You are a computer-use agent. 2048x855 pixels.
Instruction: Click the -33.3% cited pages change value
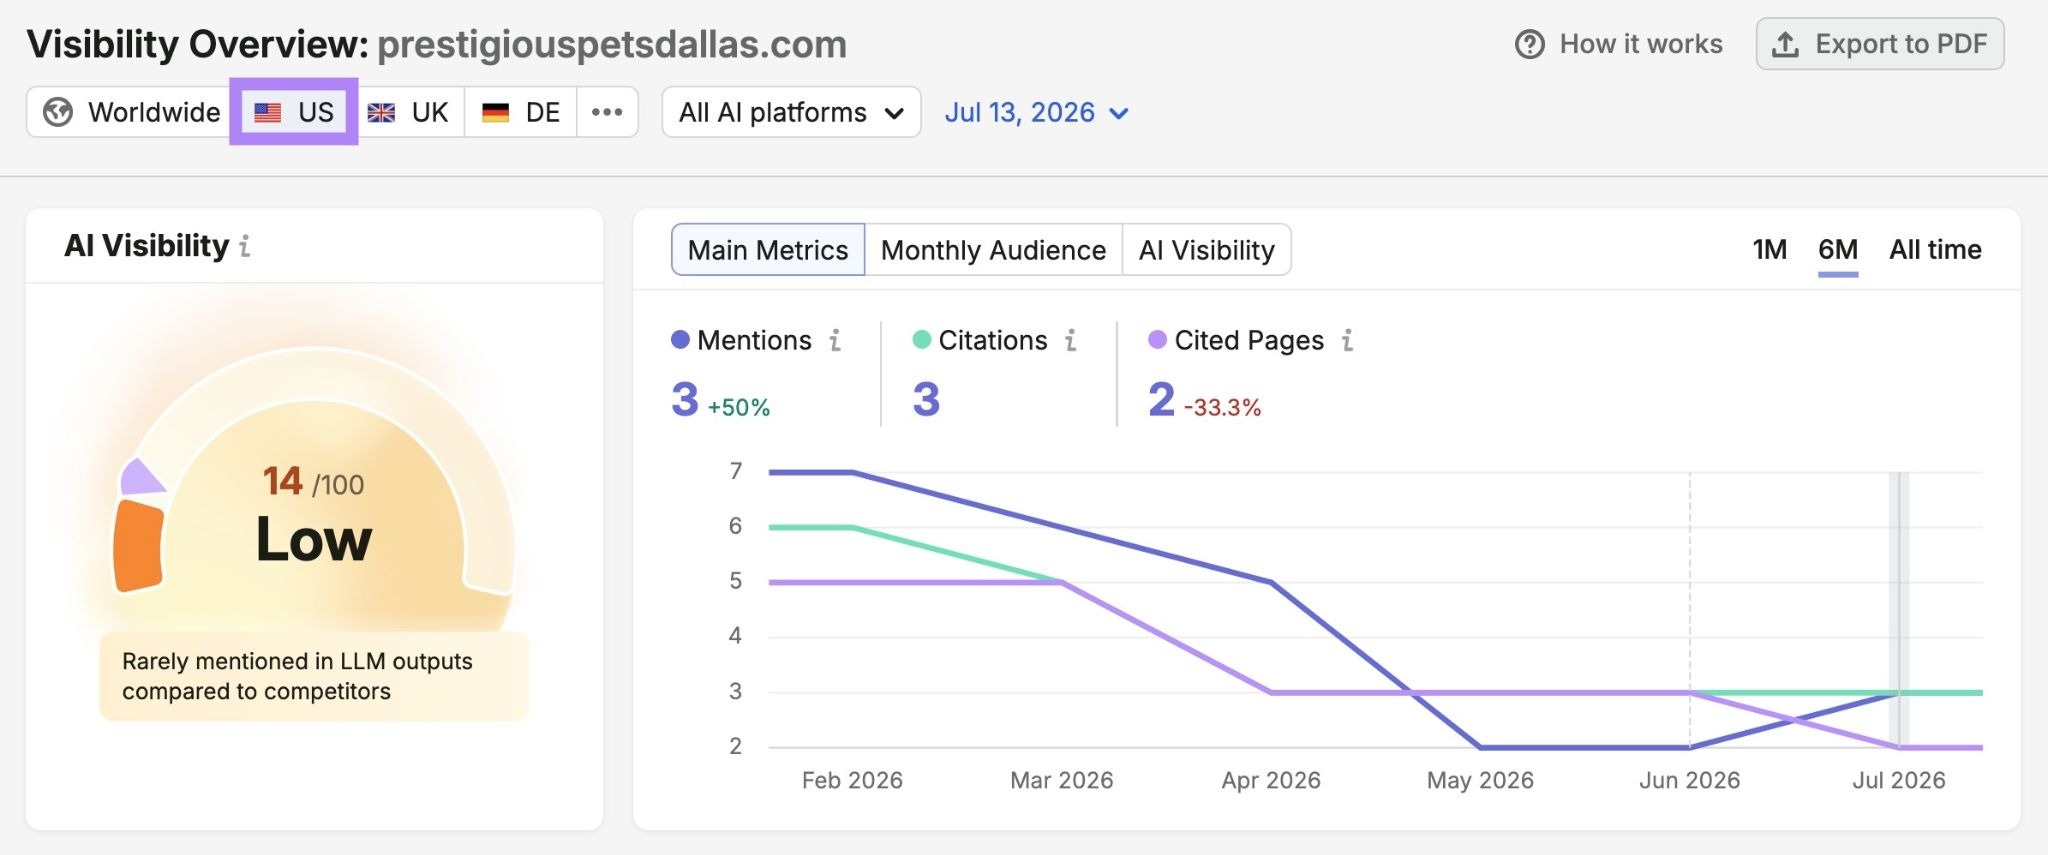click(x=1222, y=408)
